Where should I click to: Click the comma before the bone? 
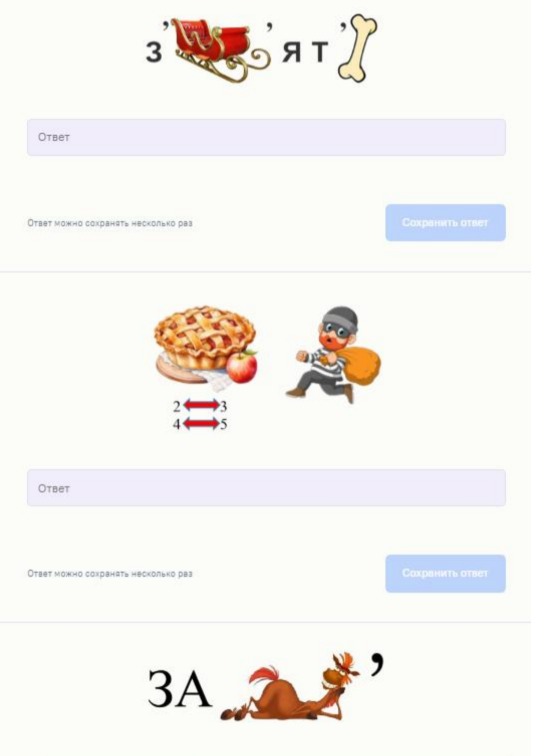tap(342, 29)
